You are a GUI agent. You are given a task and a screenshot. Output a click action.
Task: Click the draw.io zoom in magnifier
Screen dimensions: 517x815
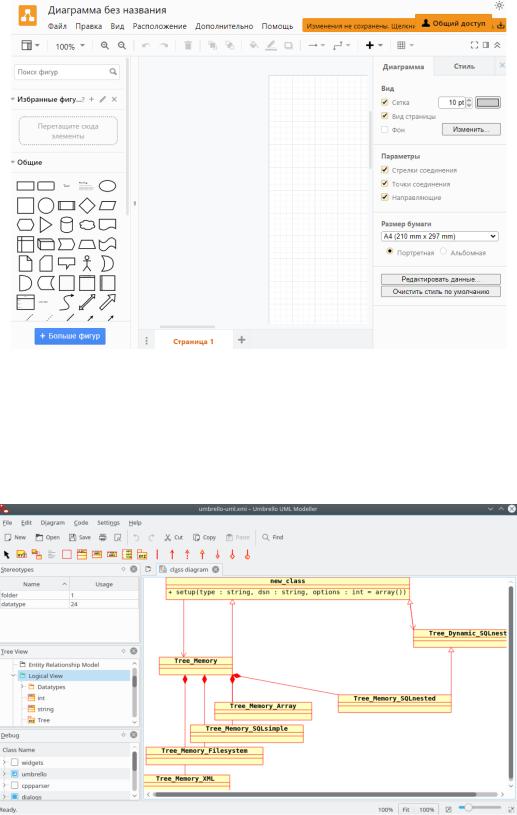coord(105,46)
